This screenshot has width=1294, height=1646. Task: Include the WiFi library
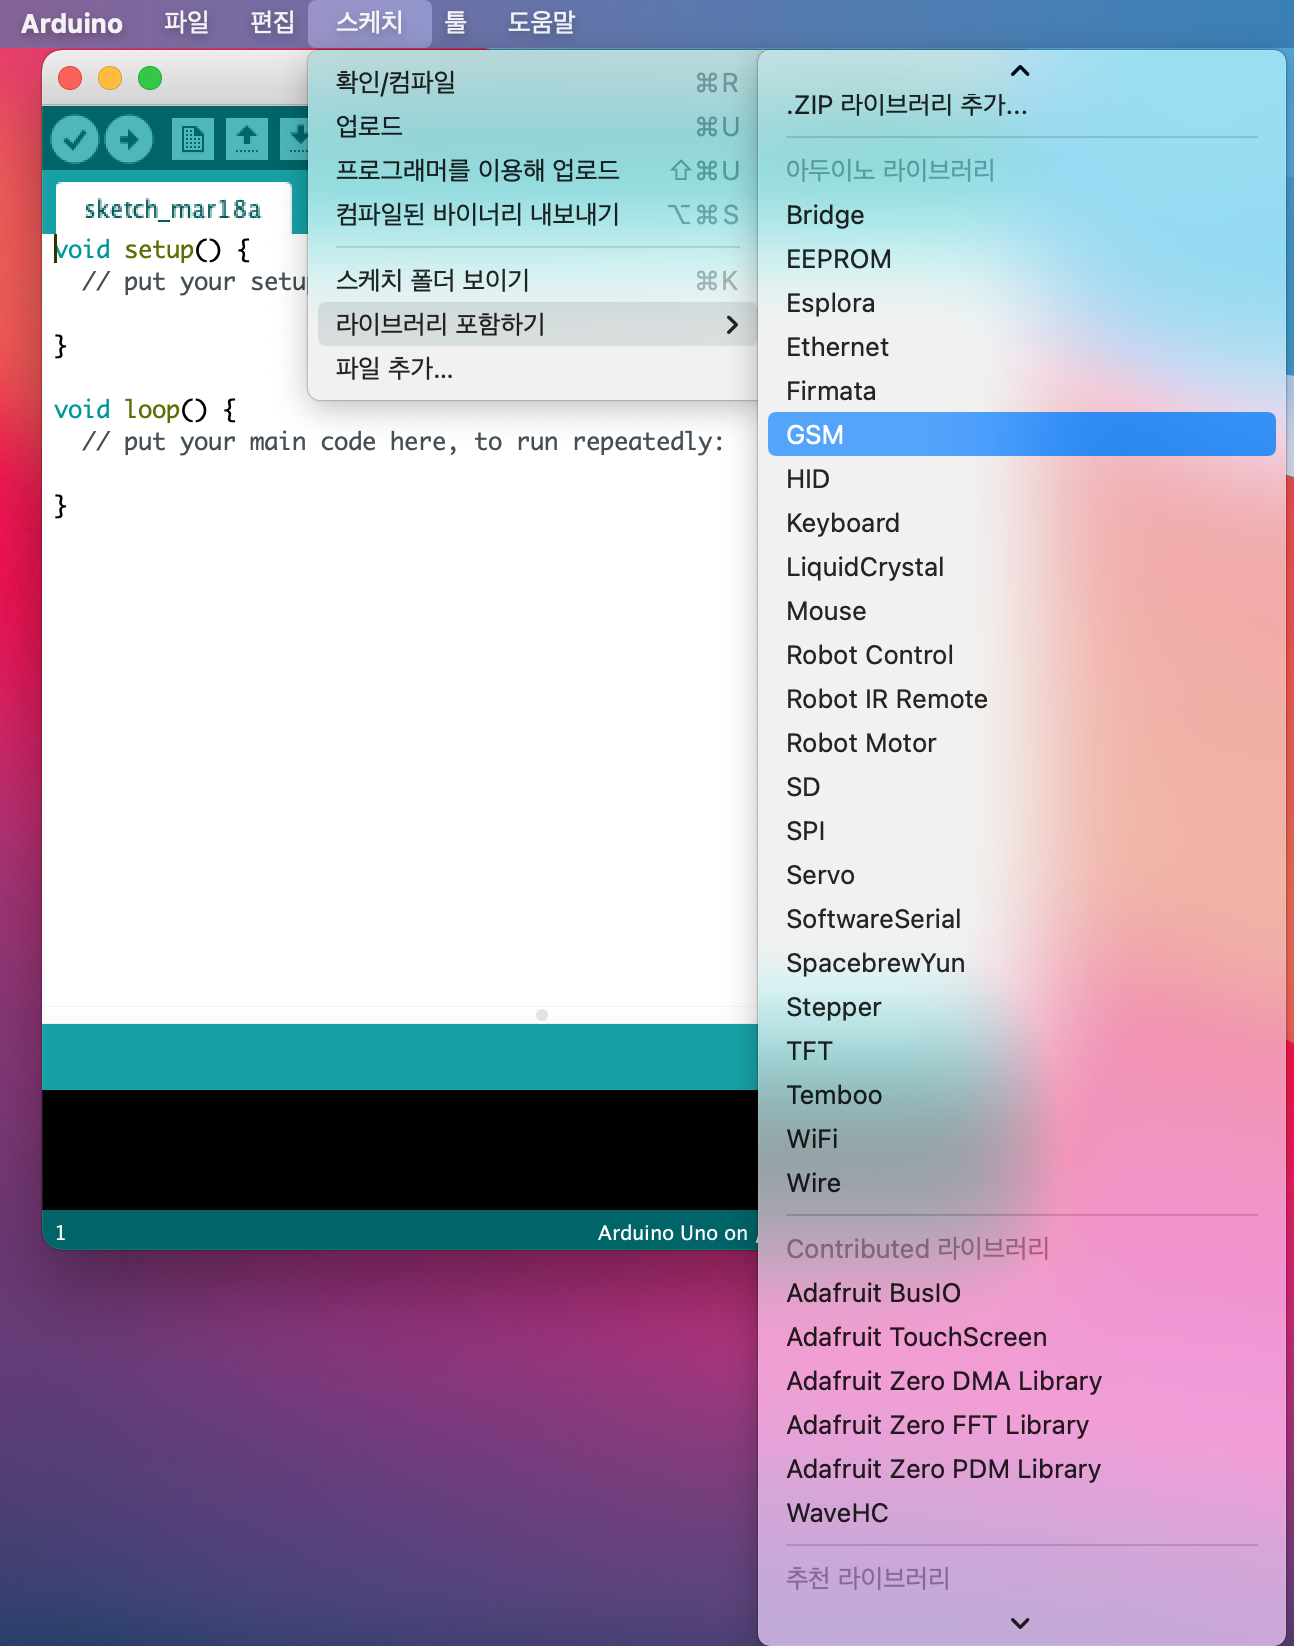click(1021, 1139)
